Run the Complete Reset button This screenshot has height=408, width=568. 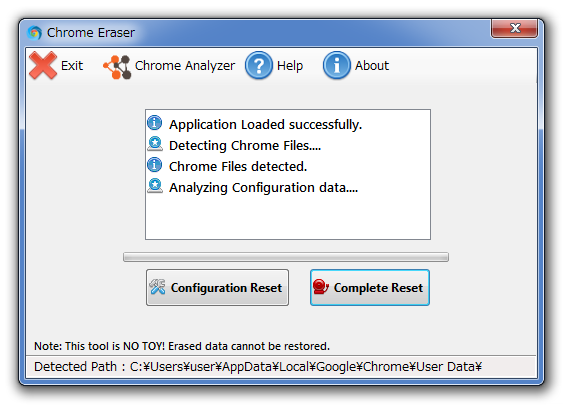point(370,288)
